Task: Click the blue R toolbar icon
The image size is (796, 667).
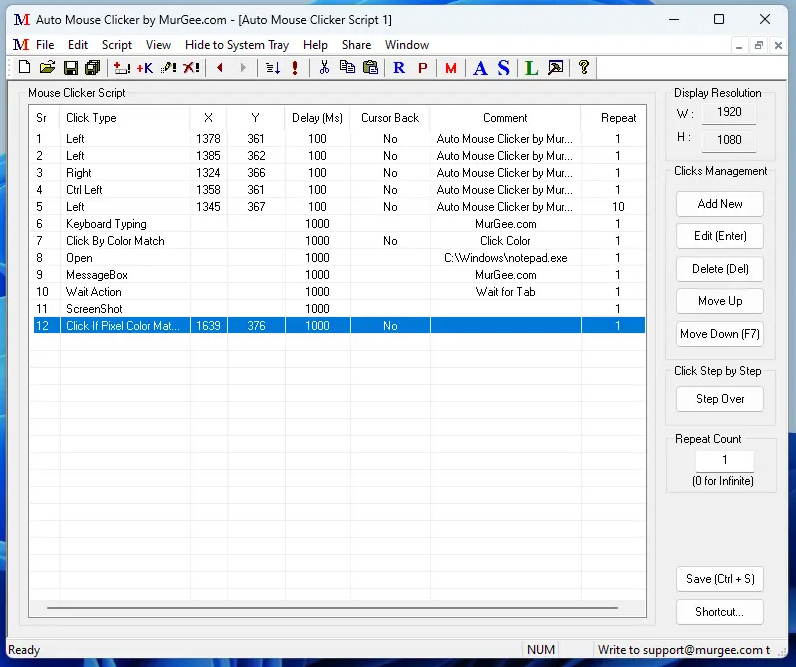Action: click(399, 68)
